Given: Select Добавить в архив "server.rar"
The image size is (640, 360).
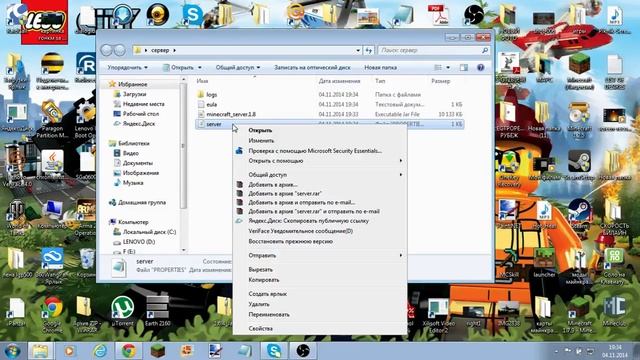Looking at the screenshot, I should (x=285, y=193).
